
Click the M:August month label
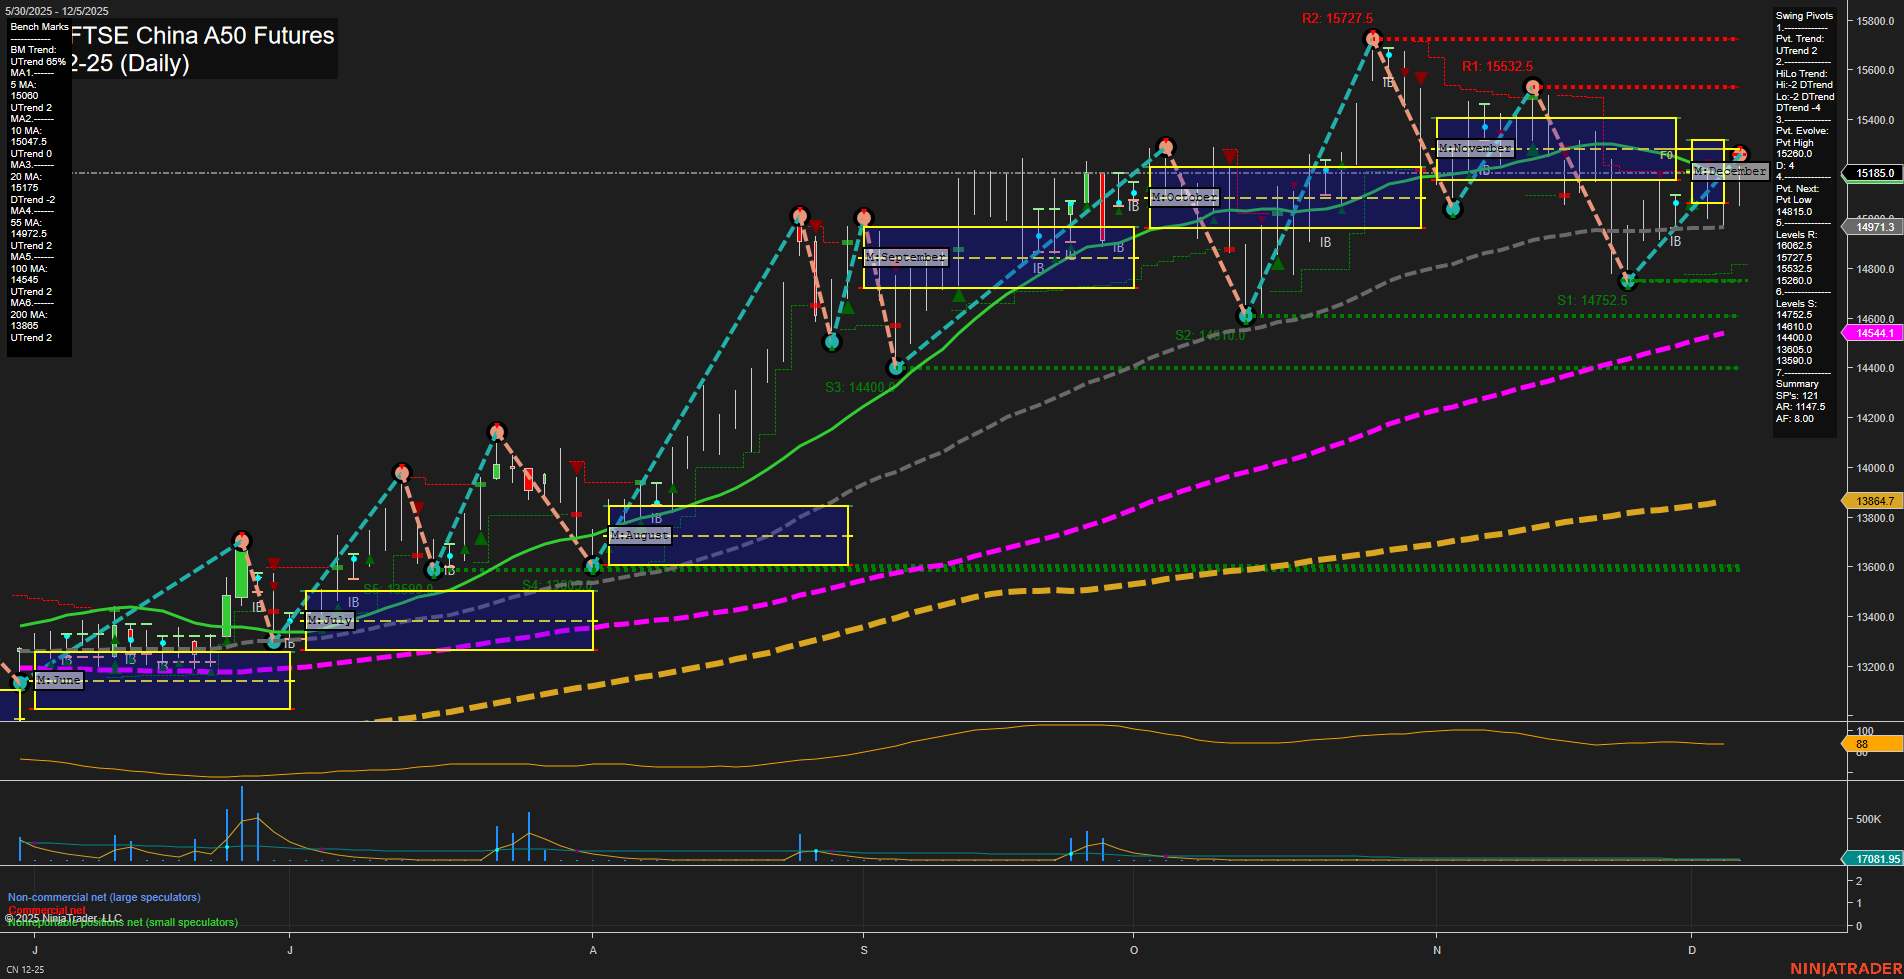coord(640,535)
